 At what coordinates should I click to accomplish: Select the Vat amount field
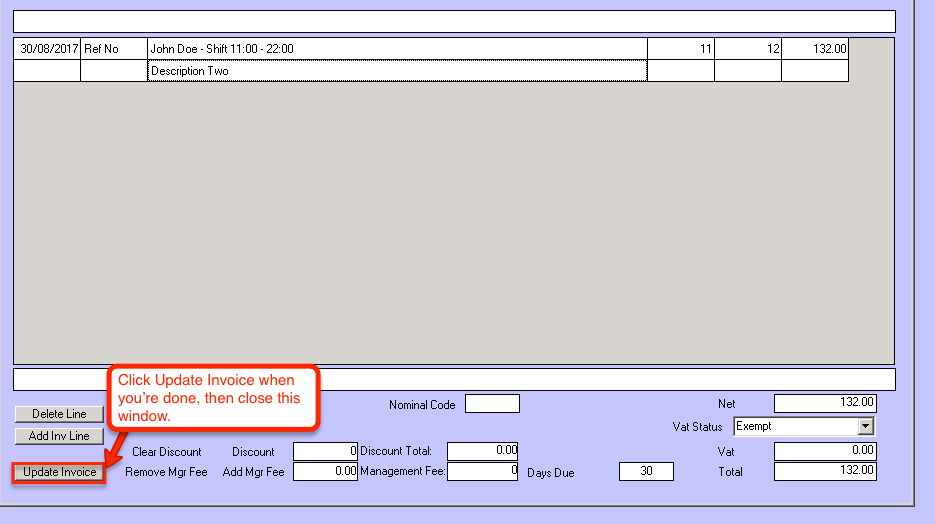(825, 451)
